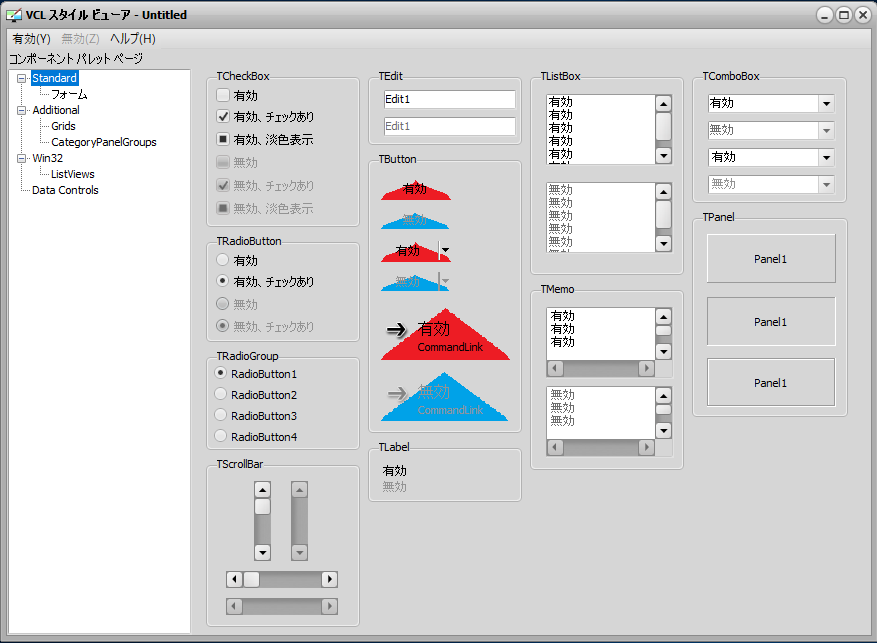Click the arrow icon on enabled CommandLink
The width and height of the screenshot is (877, 643).
click(x=396, y=330)
